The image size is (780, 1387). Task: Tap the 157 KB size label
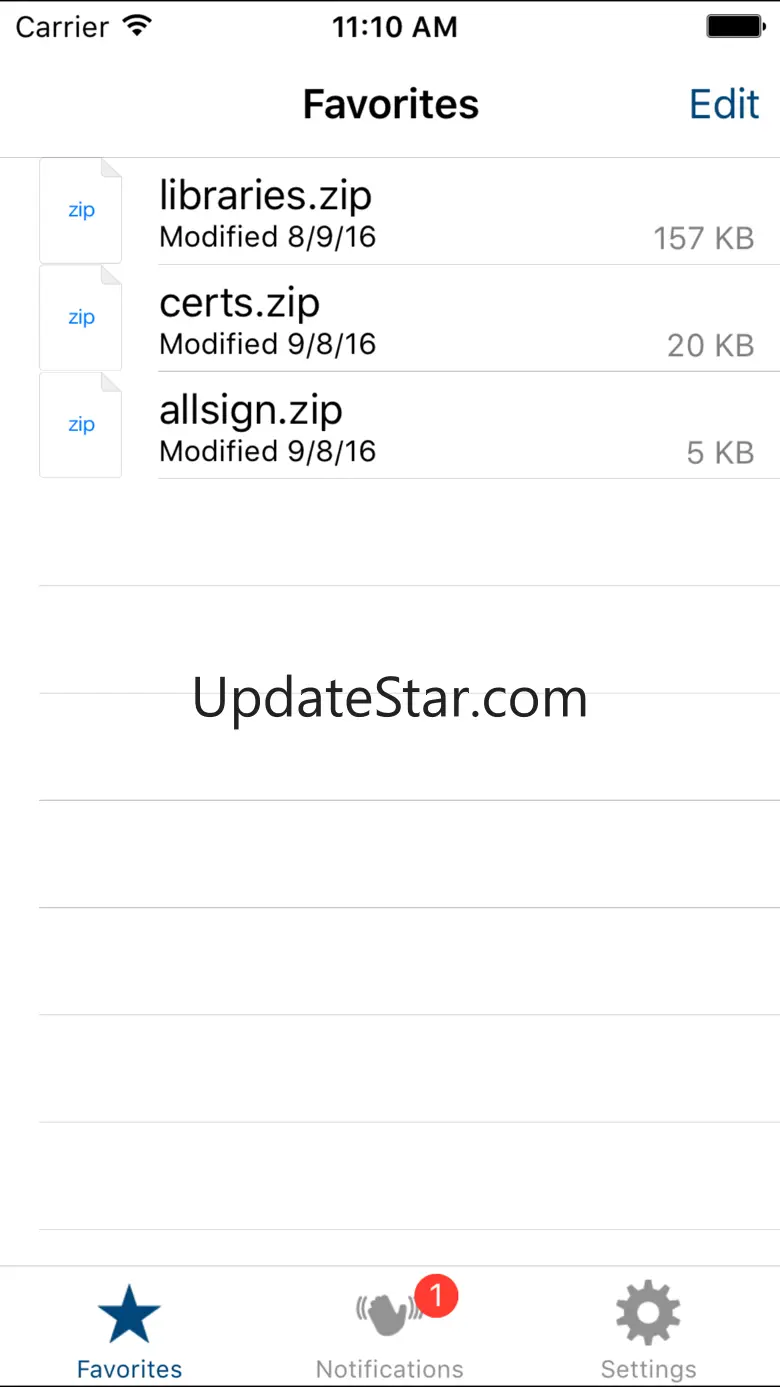[x=703, y=238]
